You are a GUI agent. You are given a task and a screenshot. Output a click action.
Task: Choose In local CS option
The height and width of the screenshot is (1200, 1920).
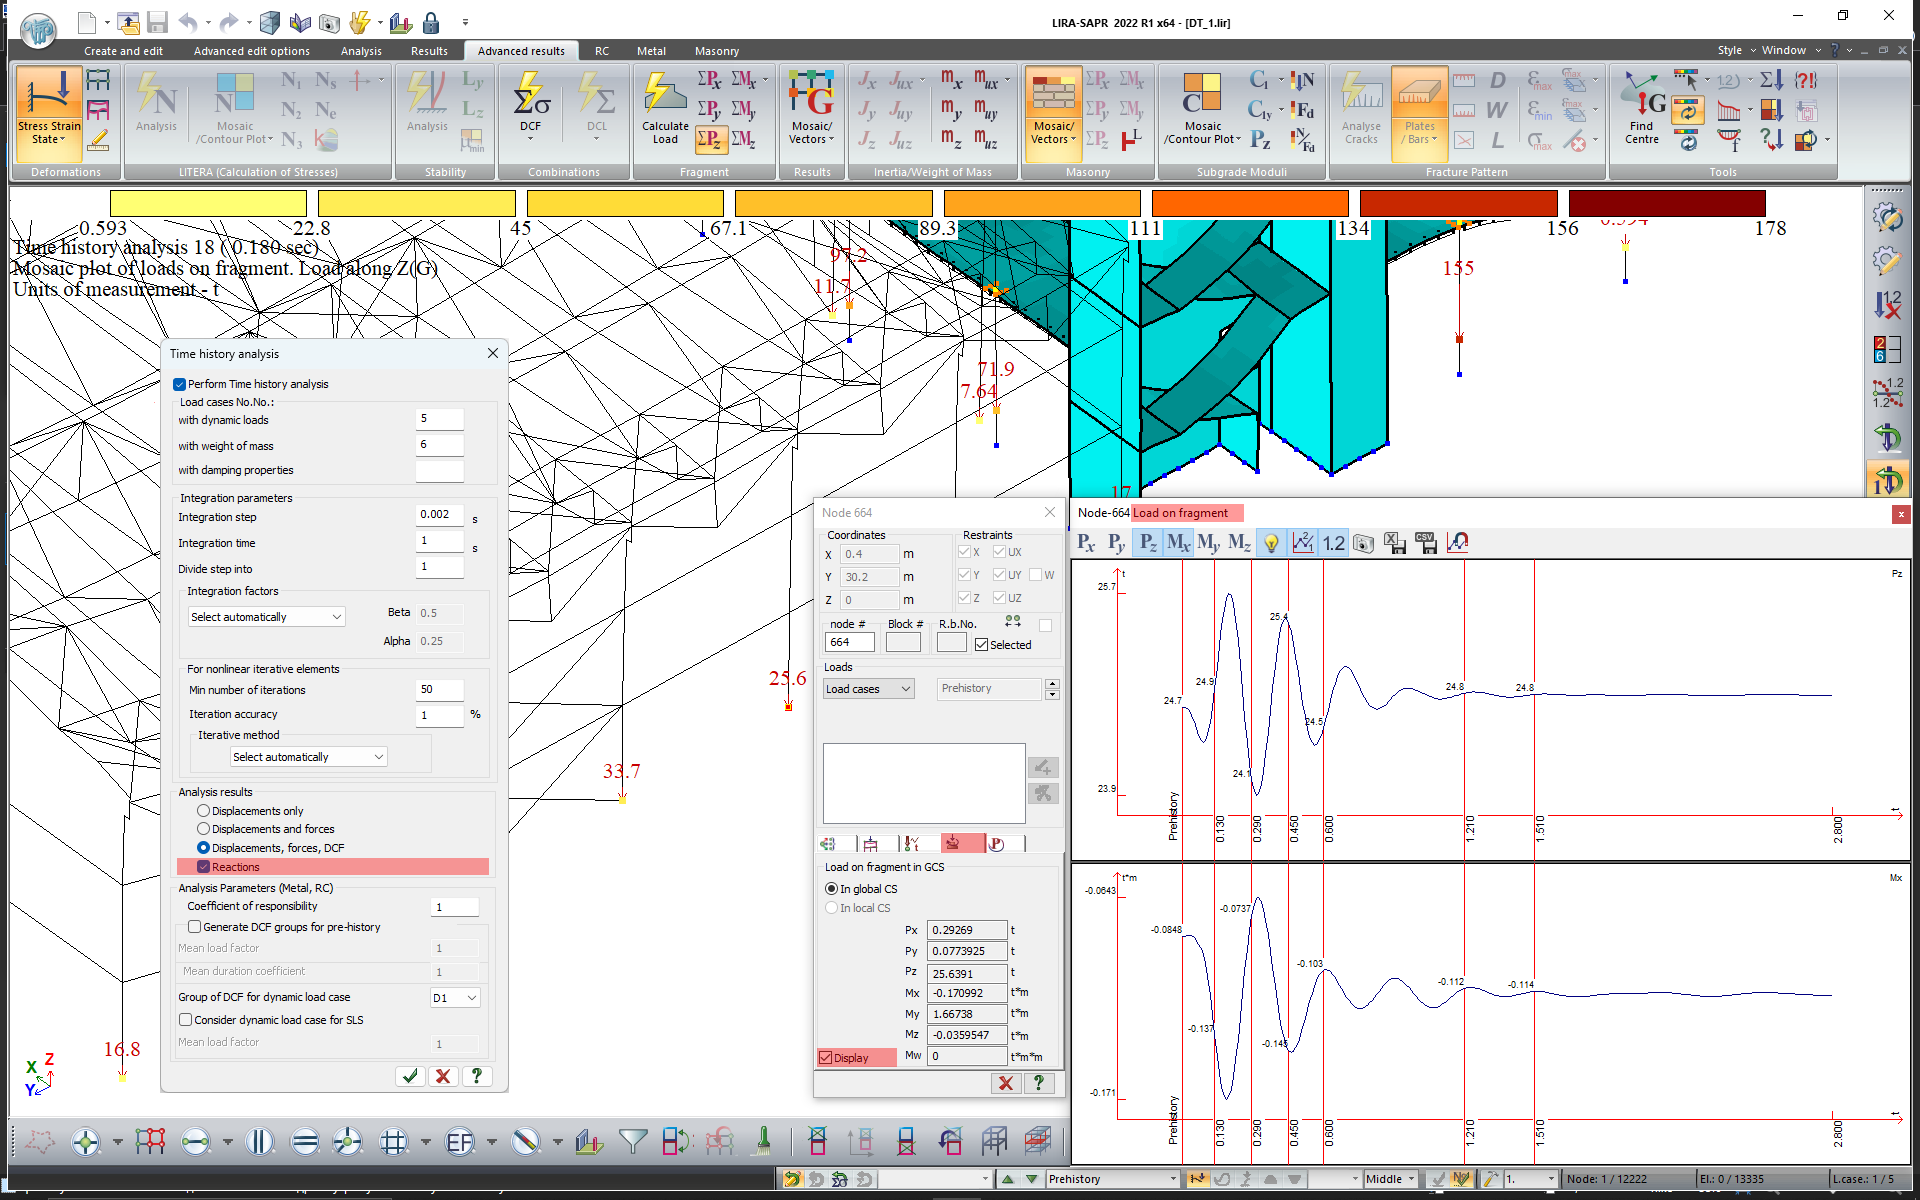(832, 908)
